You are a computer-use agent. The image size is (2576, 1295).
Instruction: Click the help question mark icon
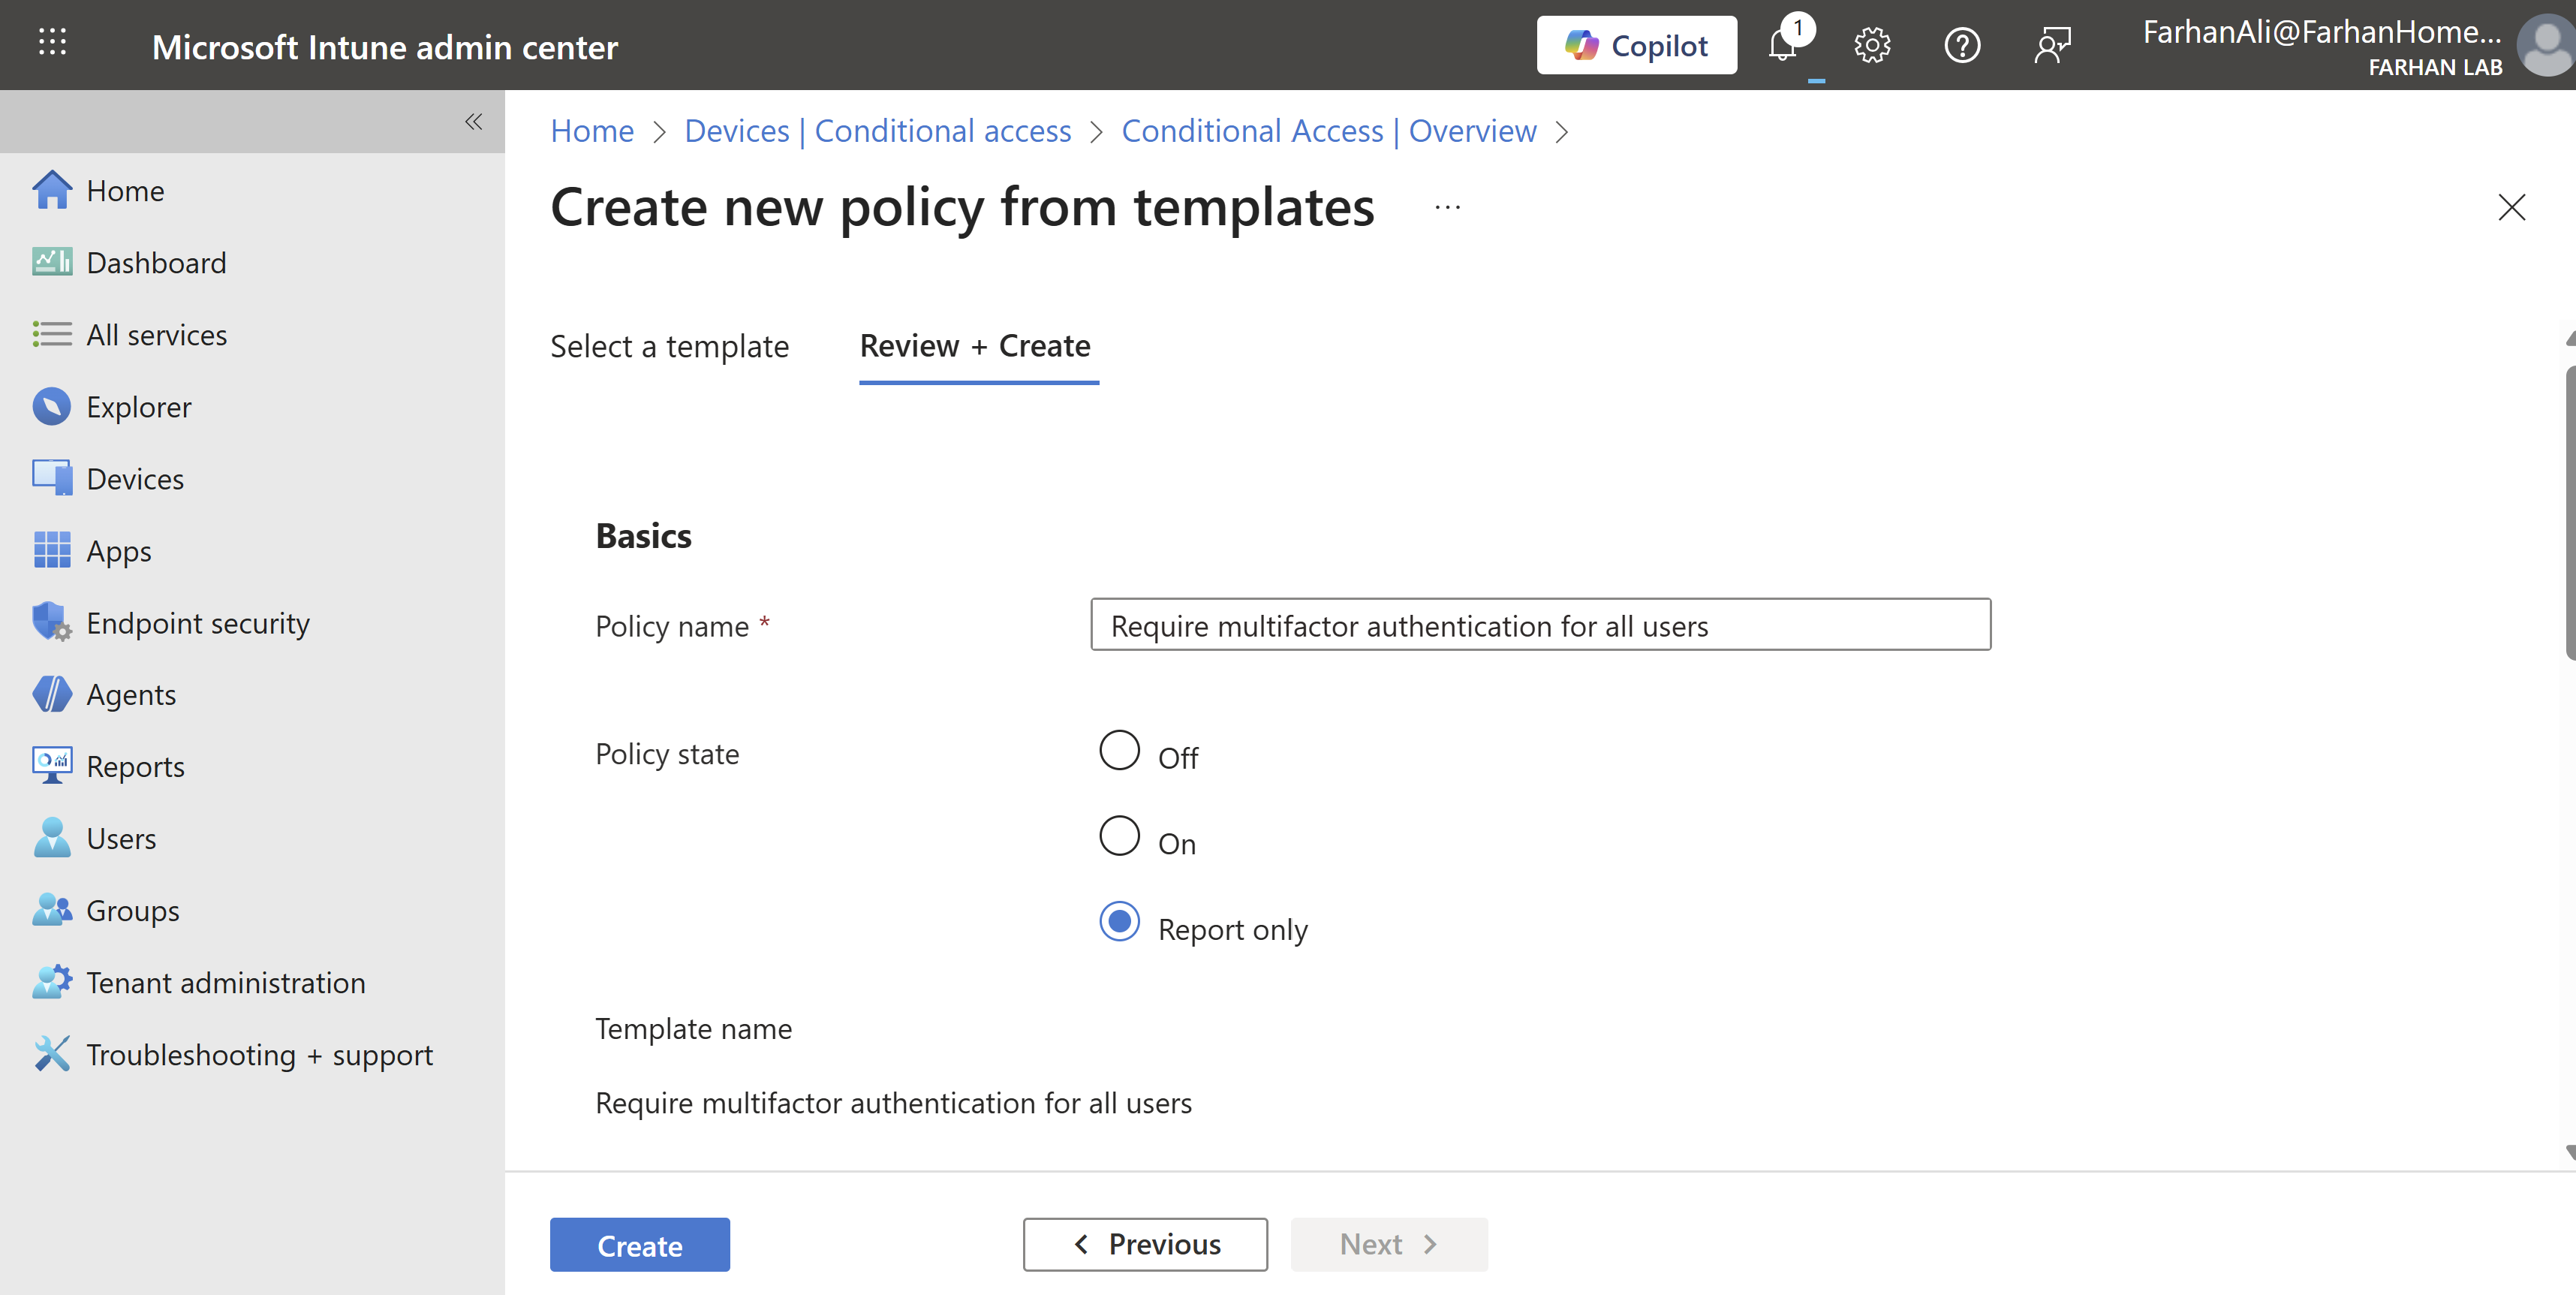coord(1962,46)
